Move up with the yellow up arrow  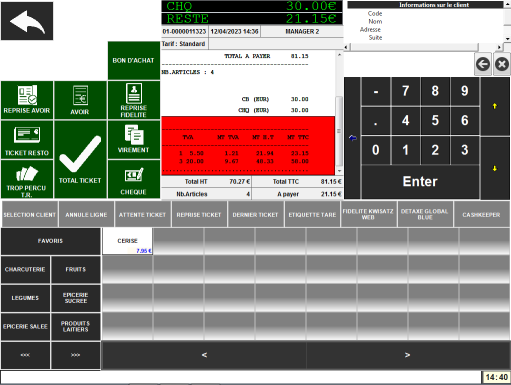[495, 106]
